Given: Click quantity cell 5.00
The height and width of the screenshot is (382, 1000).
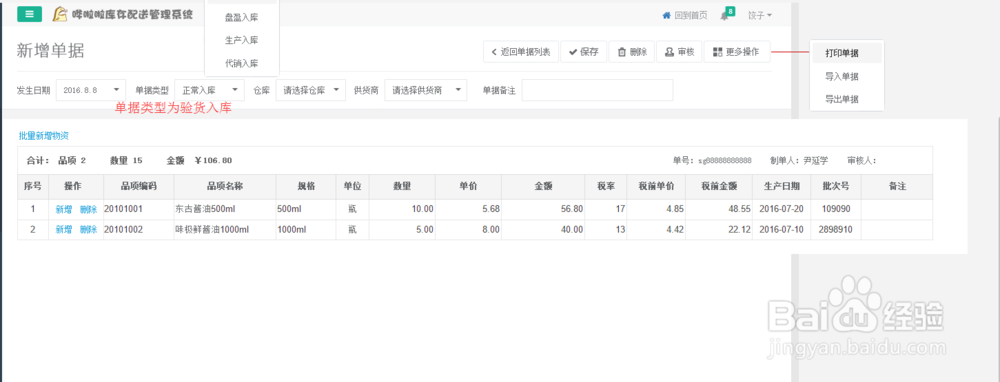Looking at the screenshot, I should coord(402,230).
